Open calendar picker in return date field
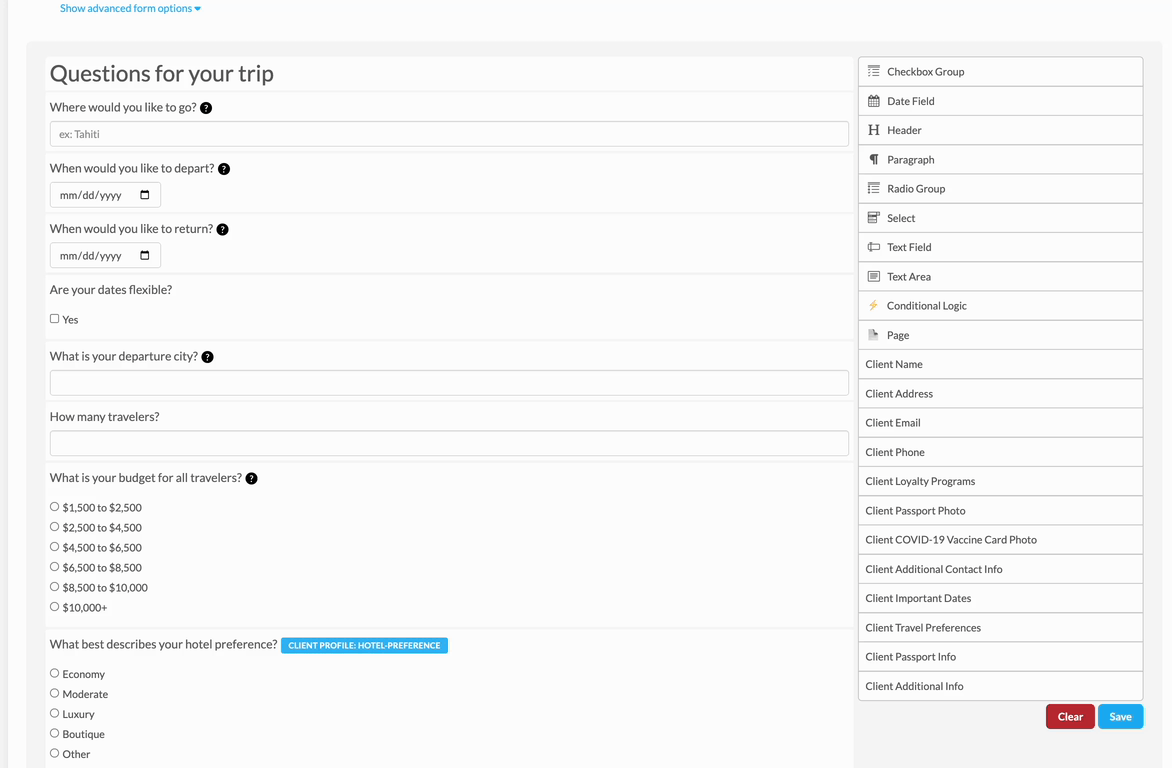Screen dimensions: 1173x768 tap(145, 256)
